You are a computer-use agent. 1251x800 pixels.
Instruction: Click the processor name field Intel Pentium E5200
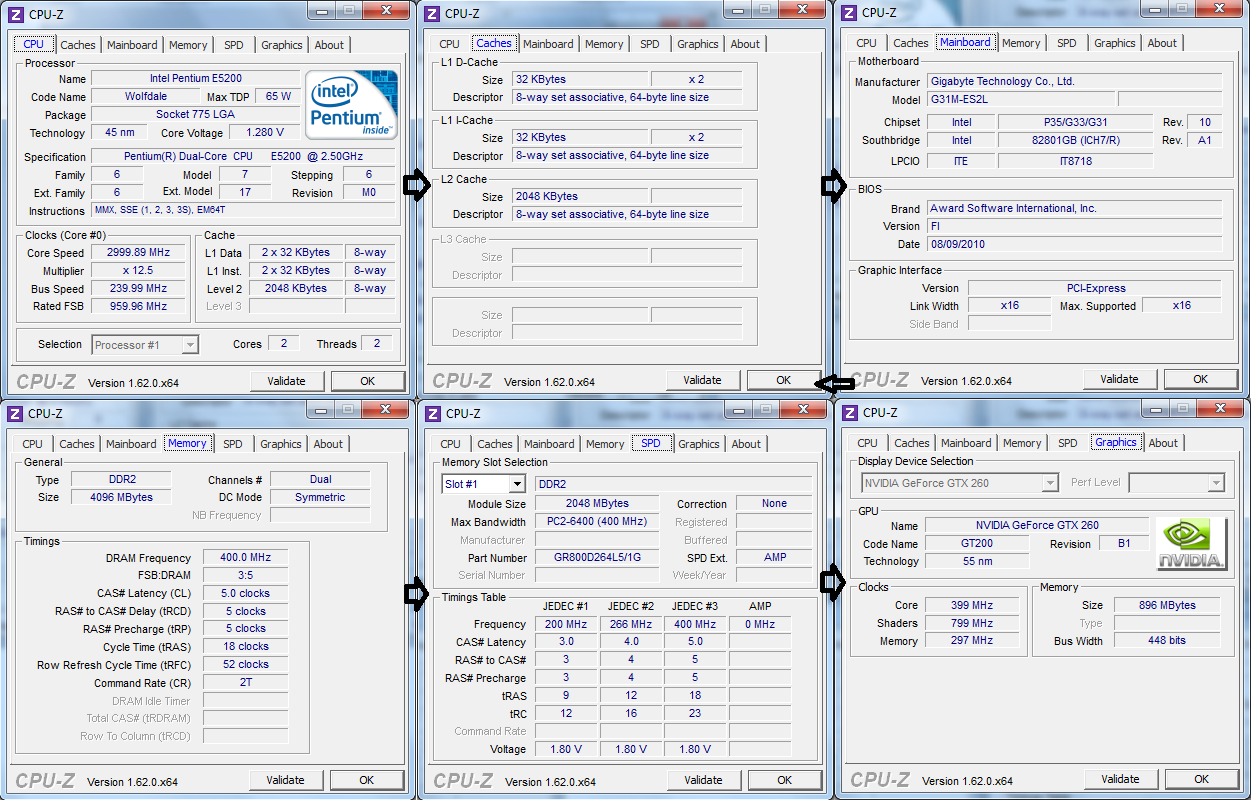tap(196, 79)
